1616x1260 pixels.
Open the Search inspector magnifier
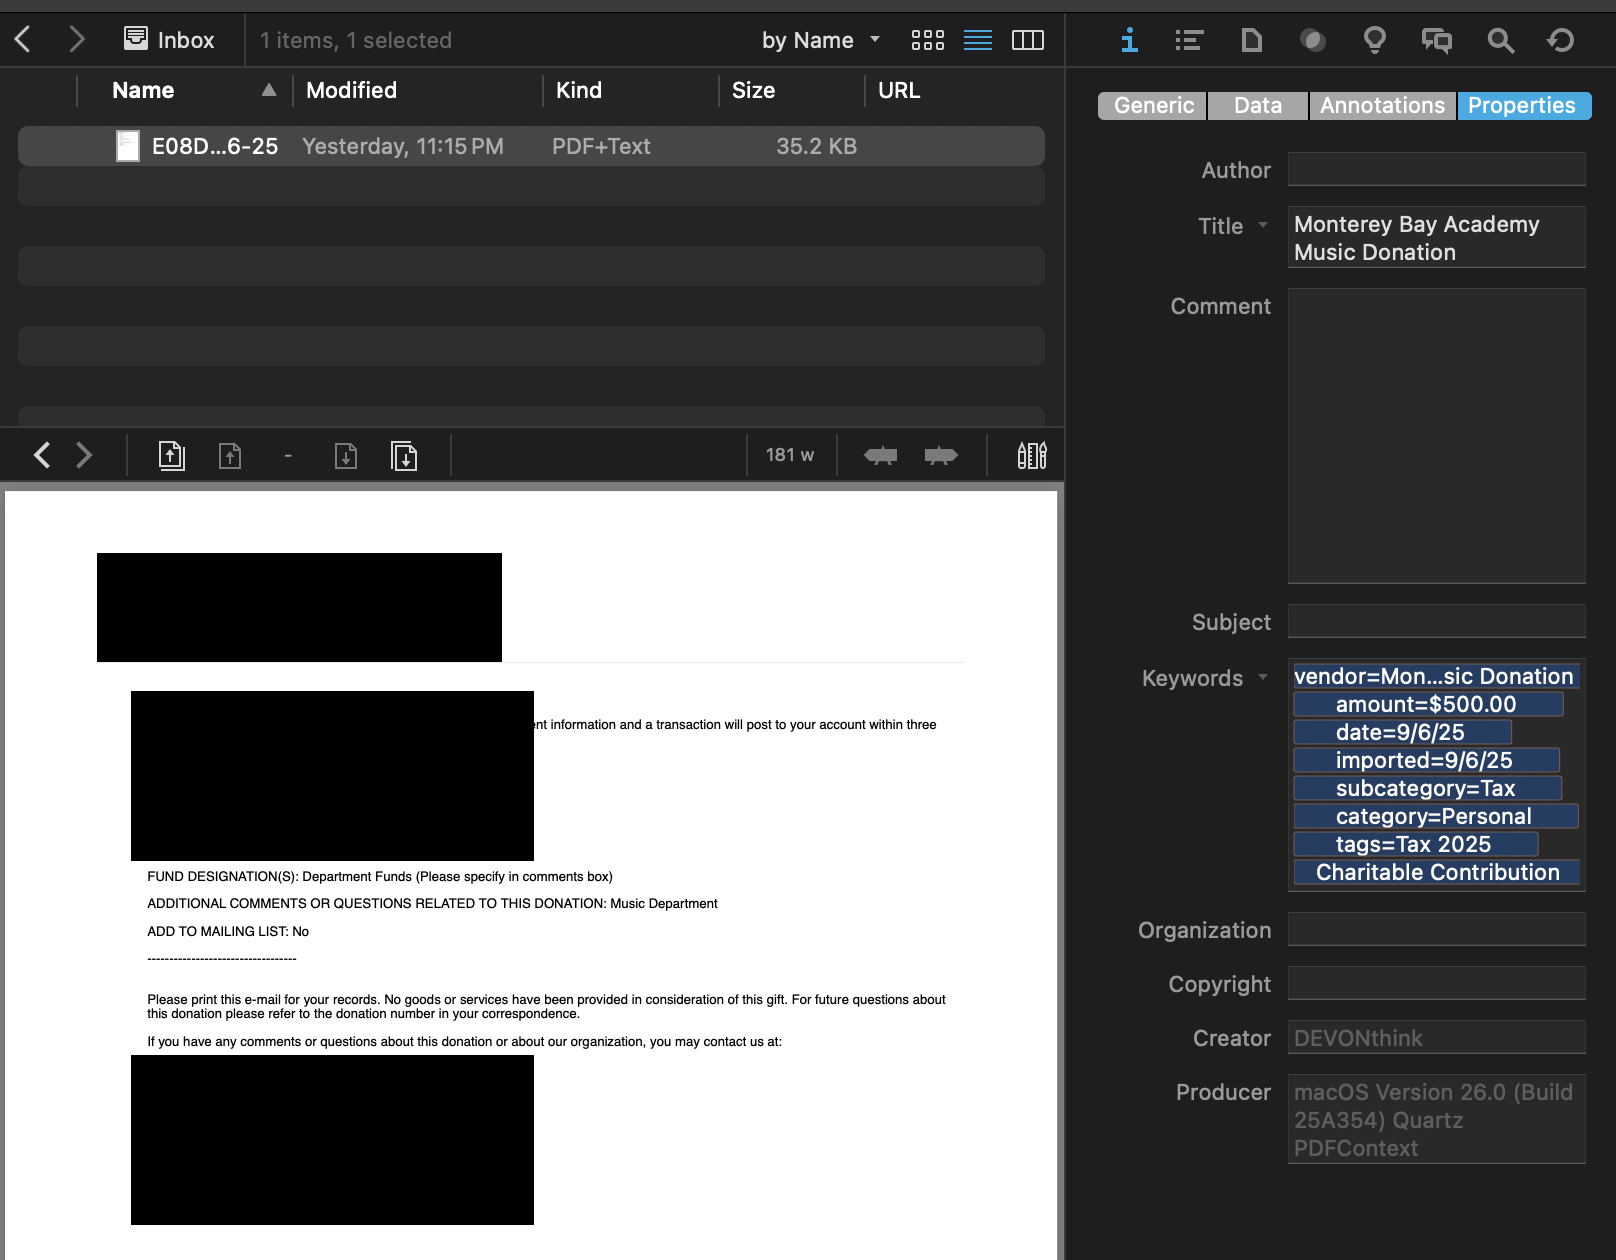pyautogui.click(x=1500, y=40)
